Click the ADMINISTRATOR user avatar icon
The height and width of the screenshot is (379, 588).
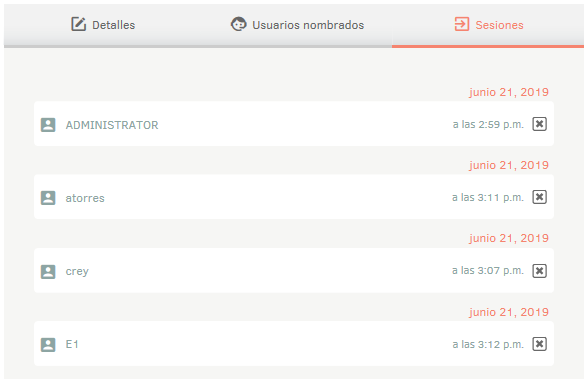click(x=48, y=125)
